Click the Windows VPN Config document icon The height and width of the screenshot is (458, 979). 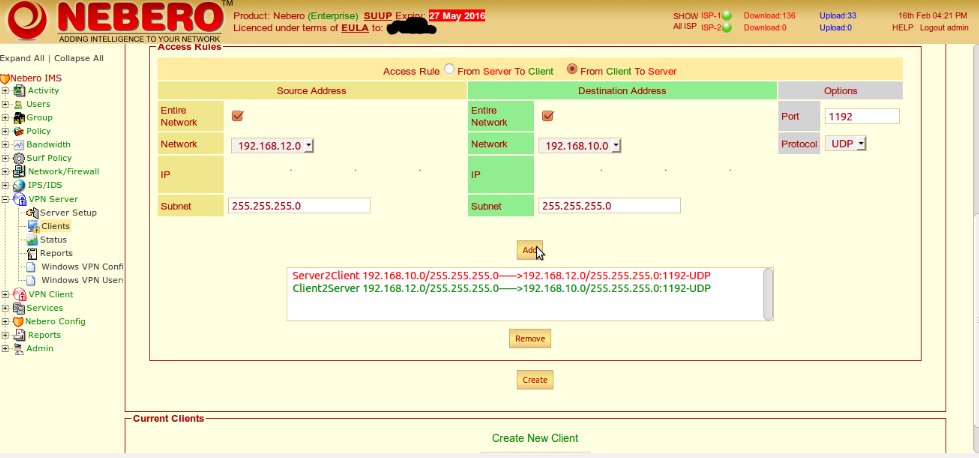[31, 267]
